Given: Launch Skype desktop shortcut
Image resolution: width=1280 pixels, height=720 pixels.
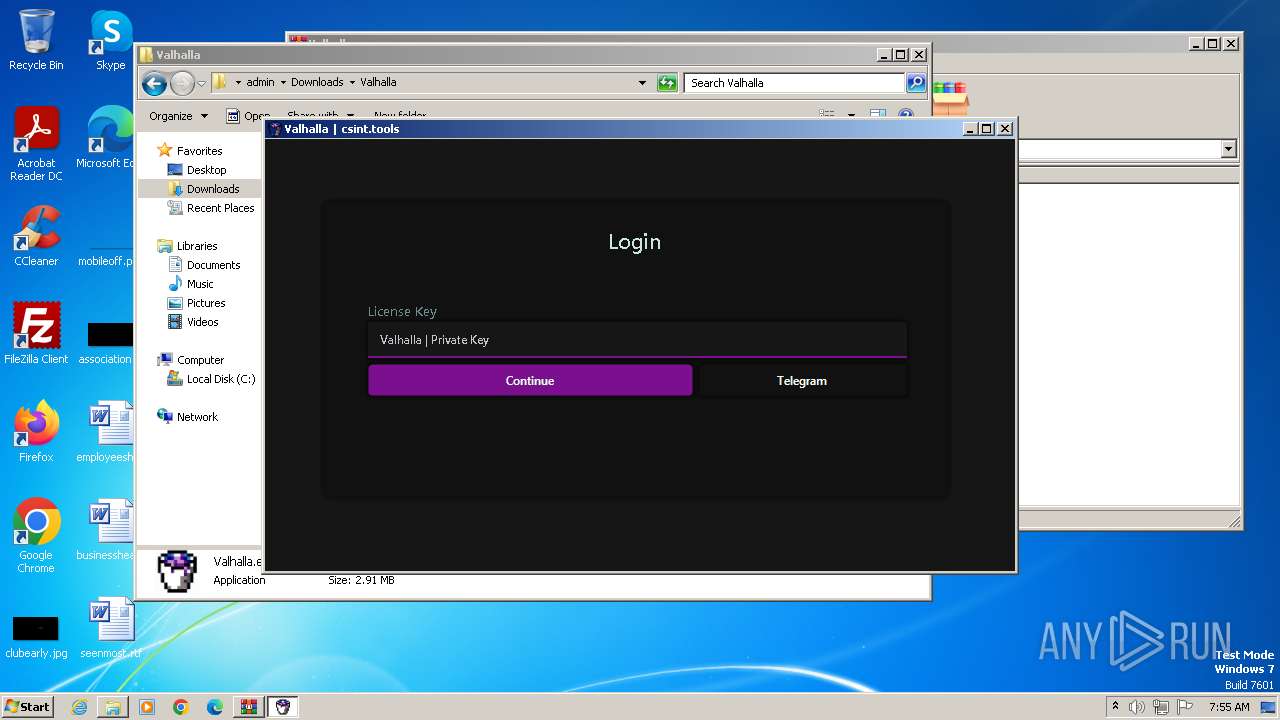Looking at the screenshot, I should [110, 40].
